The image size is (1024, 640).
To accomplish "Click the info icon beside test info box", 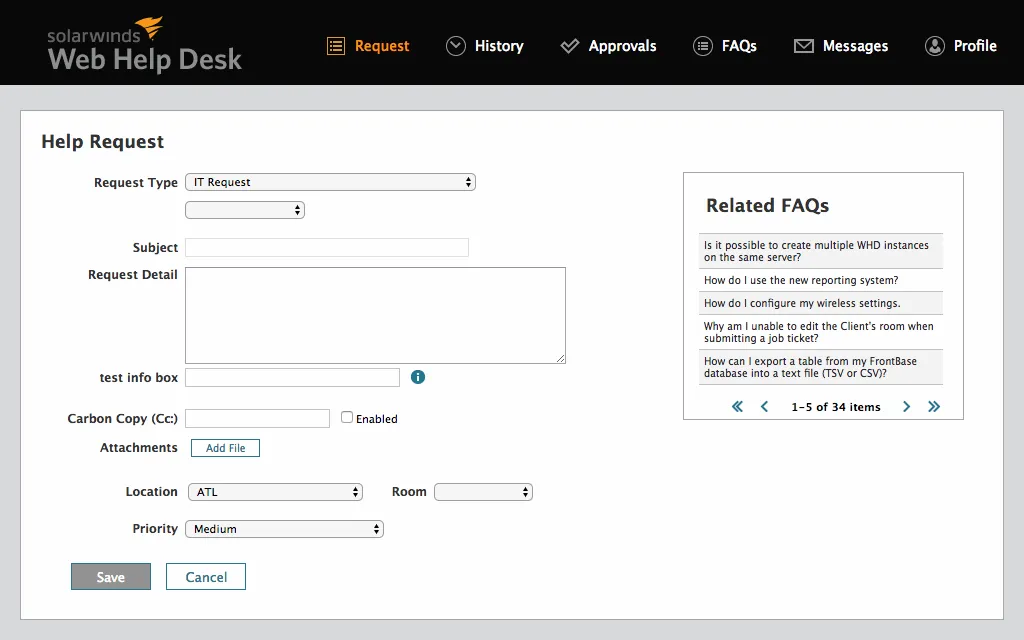I will pos(418,377).
